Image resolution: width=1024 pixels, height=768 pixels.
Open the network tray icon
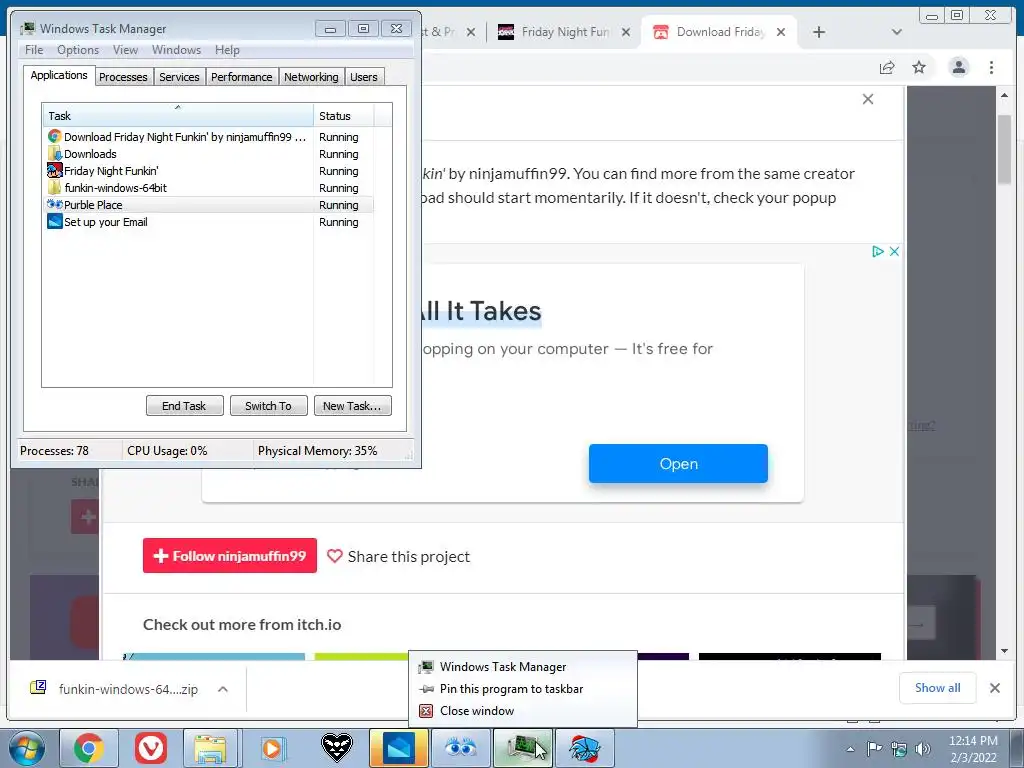[x=899, y=749]
